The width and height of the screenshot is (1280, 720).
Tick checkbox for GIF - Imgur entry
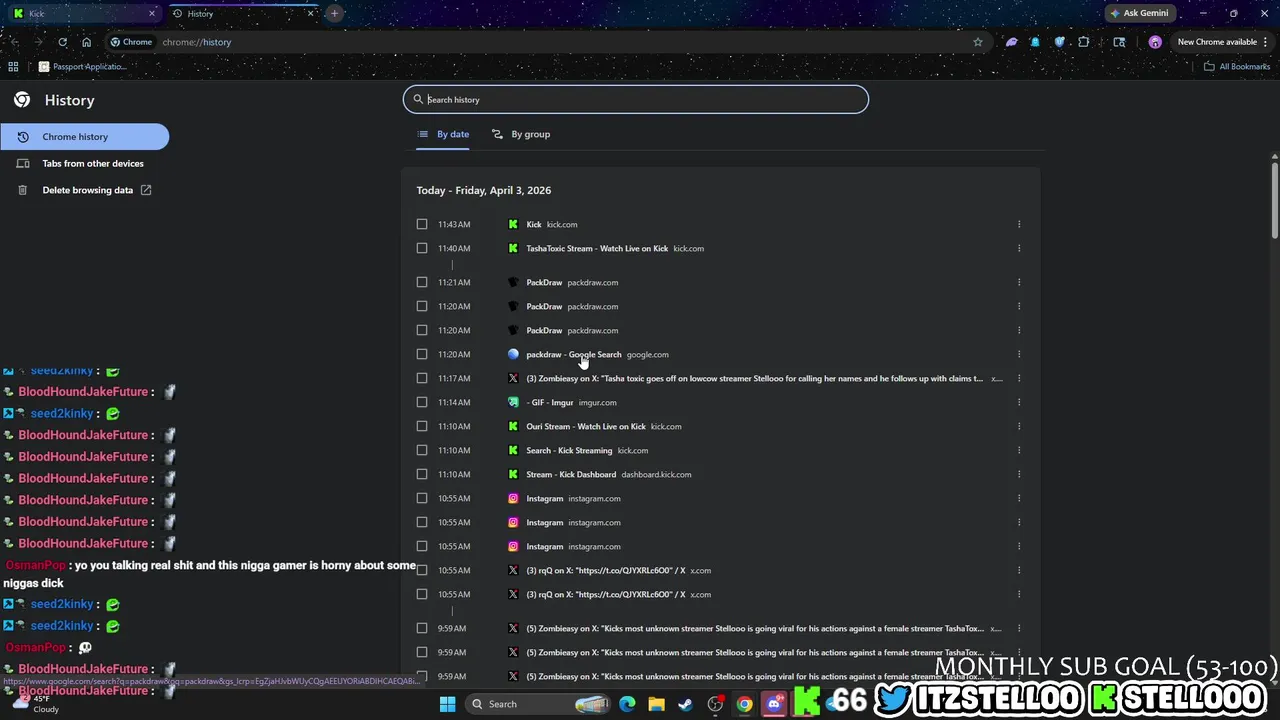coord(422,402)
